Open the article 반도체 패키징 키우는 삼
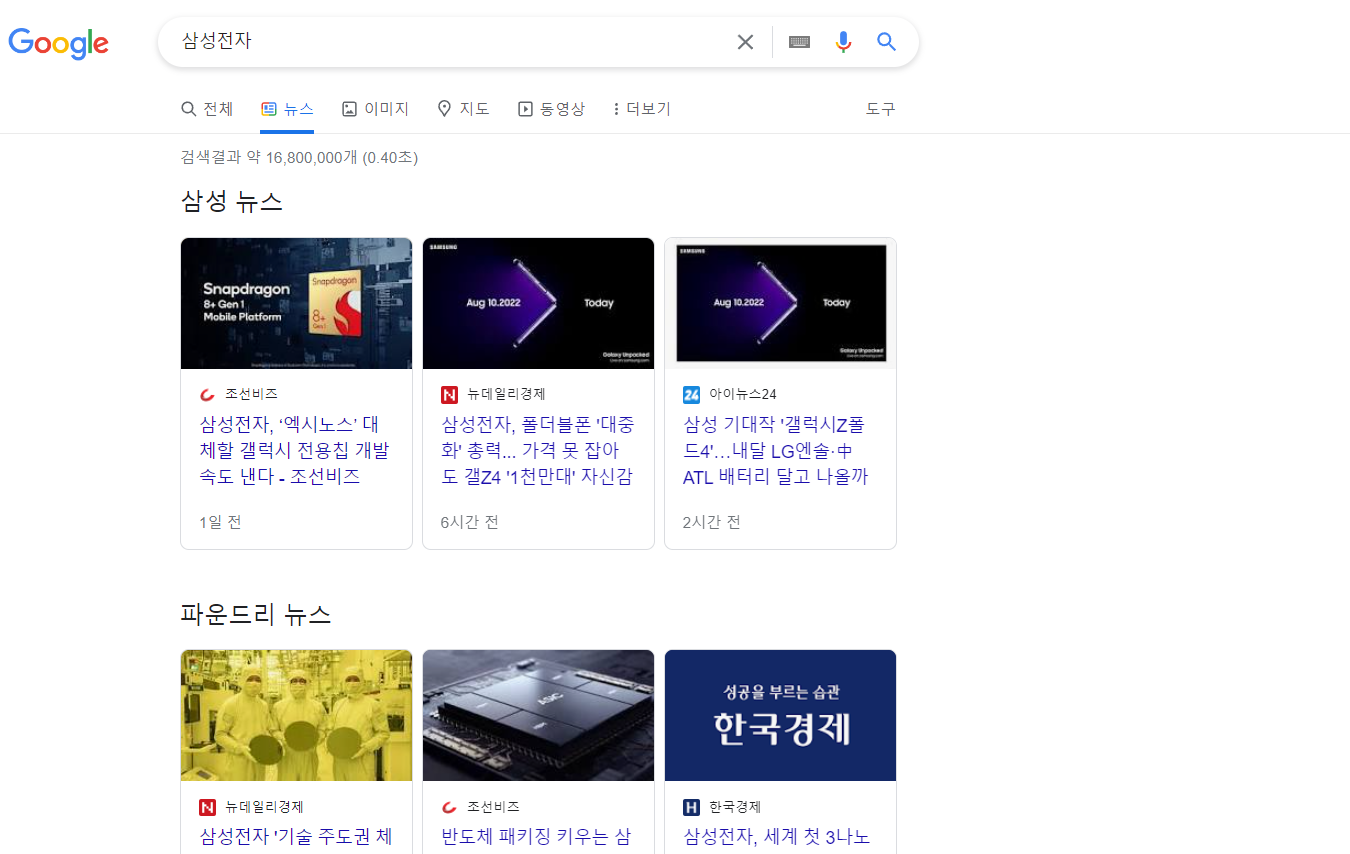Image resolution: width=1350 pixels, height=854 pixels. 537,836
